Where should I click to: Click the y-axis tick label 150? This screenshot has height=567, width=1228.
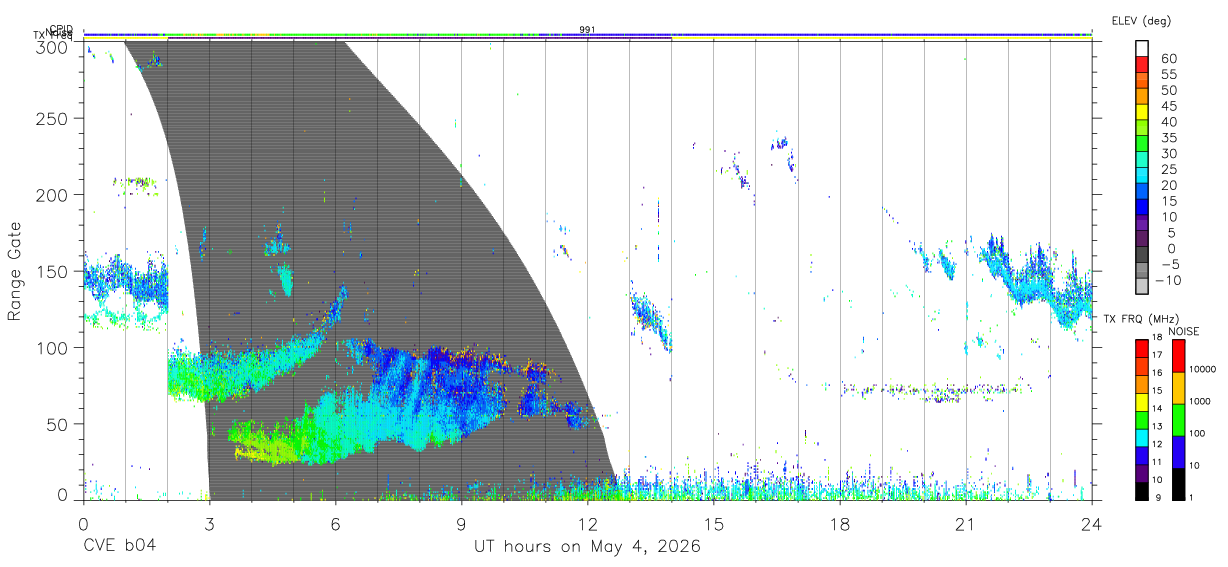click(x=53, y=271)
